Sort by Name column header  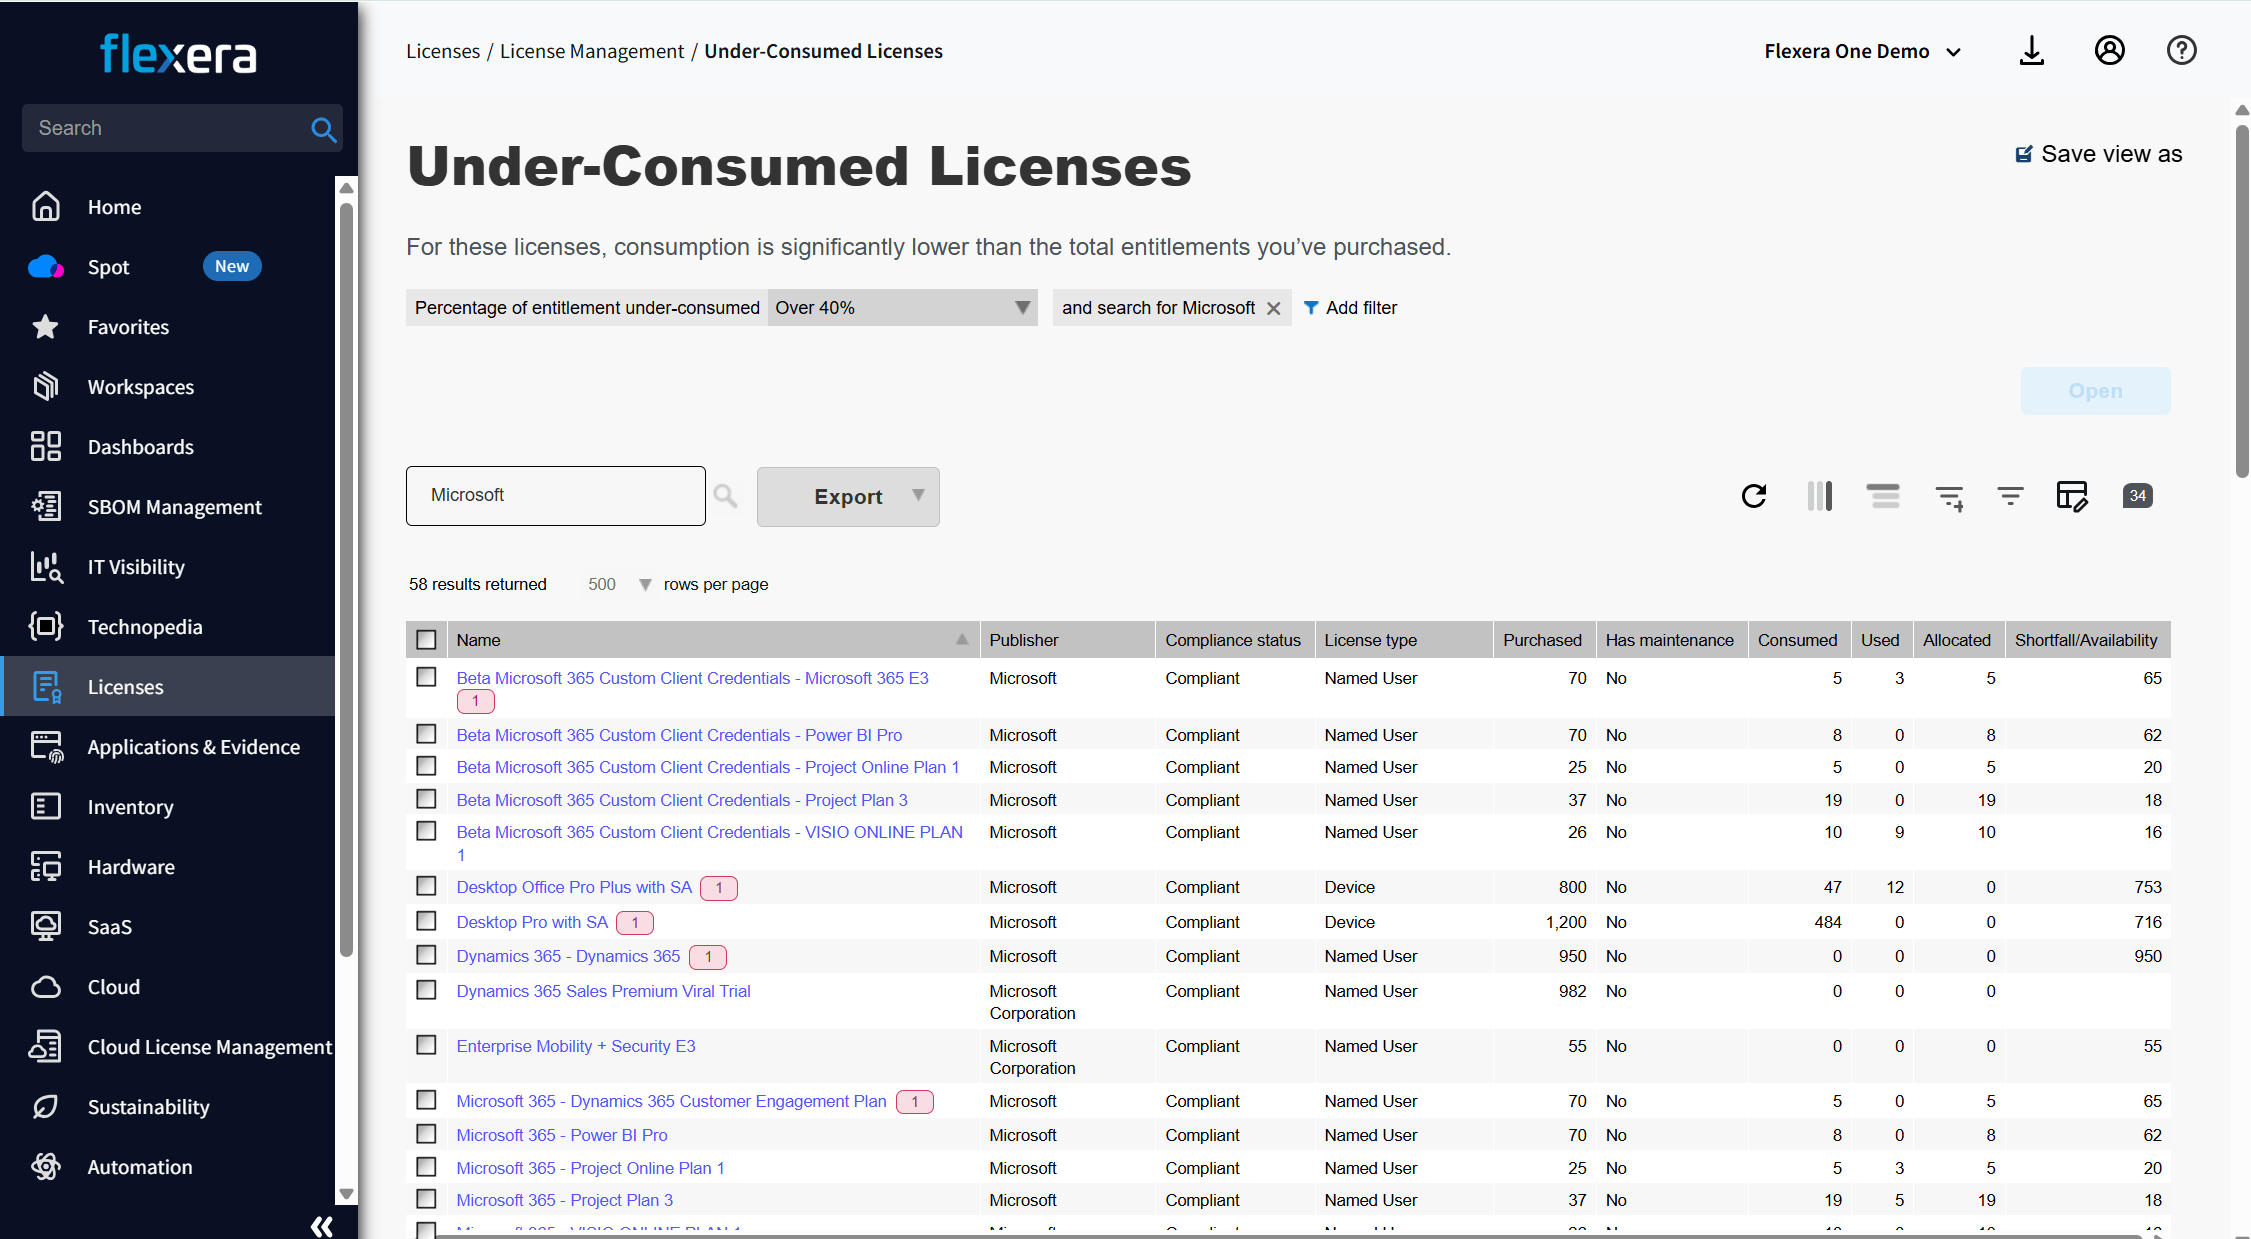tap(711, 640)
